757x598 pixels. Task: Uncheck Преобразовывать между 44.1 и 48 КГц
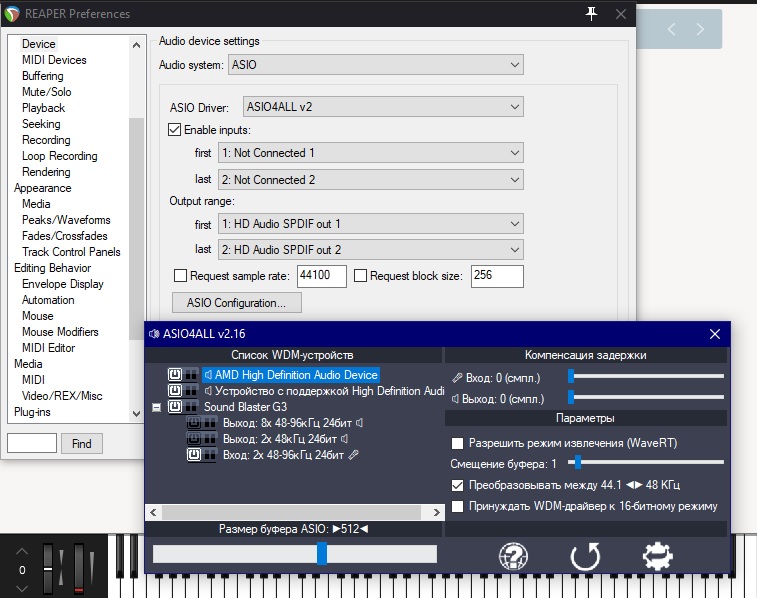tap(457, 485)
